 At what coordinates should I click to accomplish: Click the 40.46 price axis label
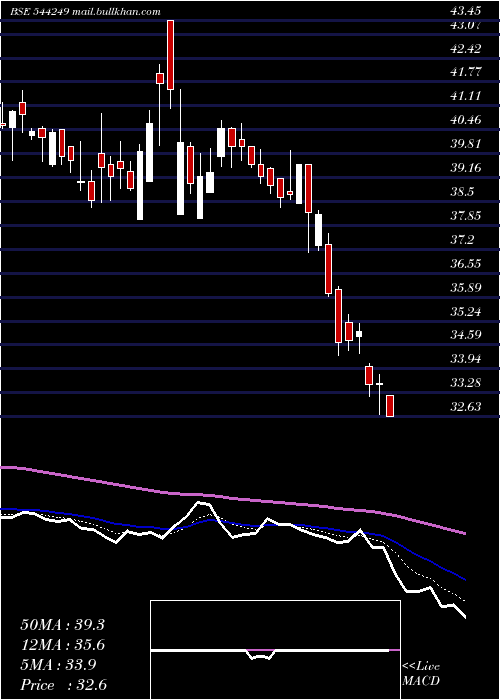466,120
